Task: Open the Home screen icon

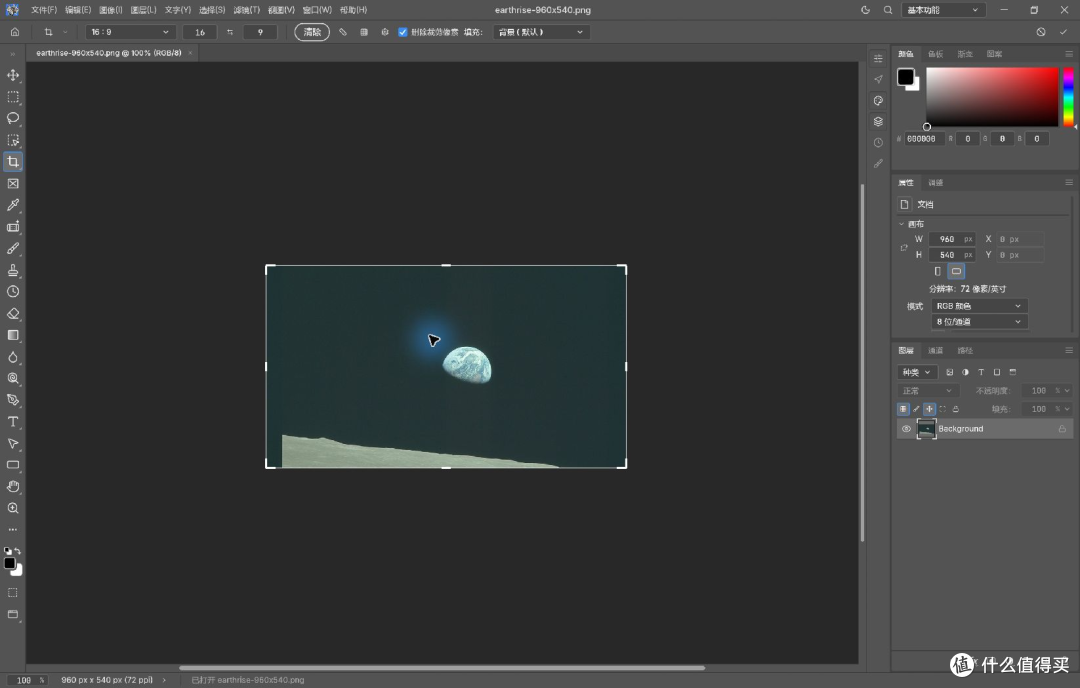Action: point(14,32)
